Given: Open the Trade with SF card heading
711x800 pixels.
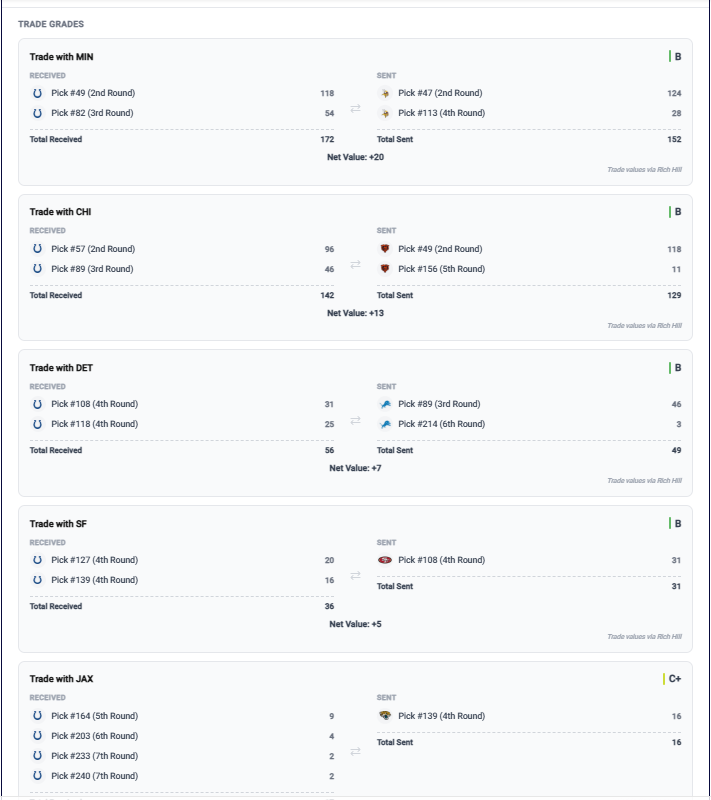Looking at the screenshot, I should [x=58, y=523].
